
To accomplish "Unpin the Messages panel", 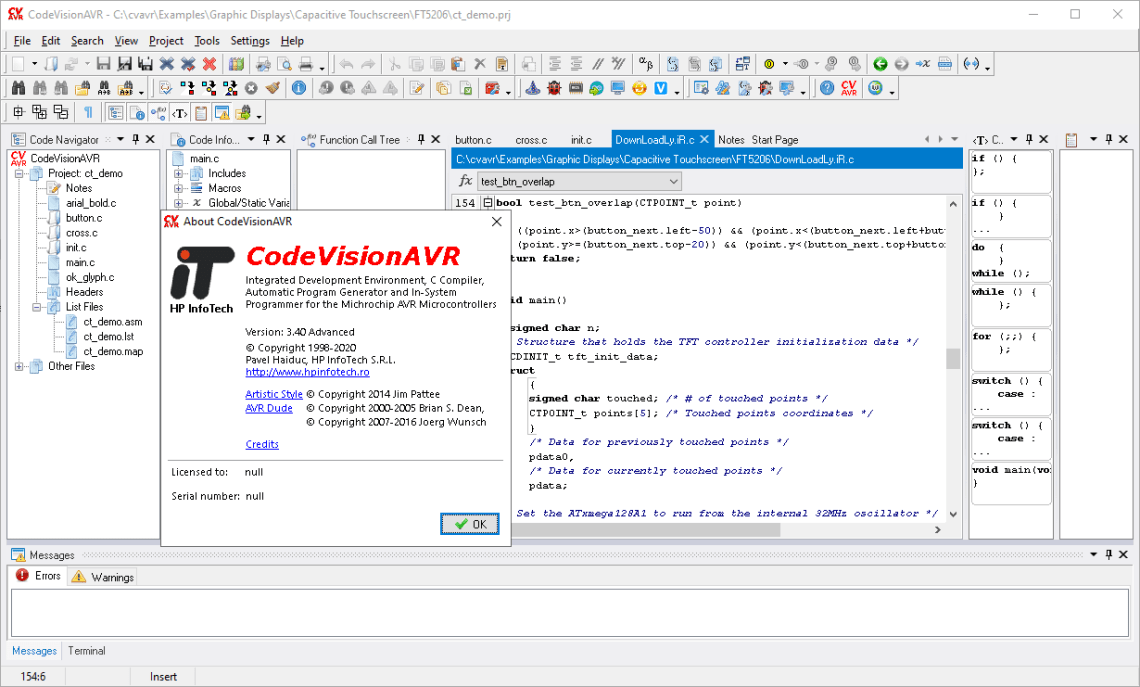I will [1110, 555].
